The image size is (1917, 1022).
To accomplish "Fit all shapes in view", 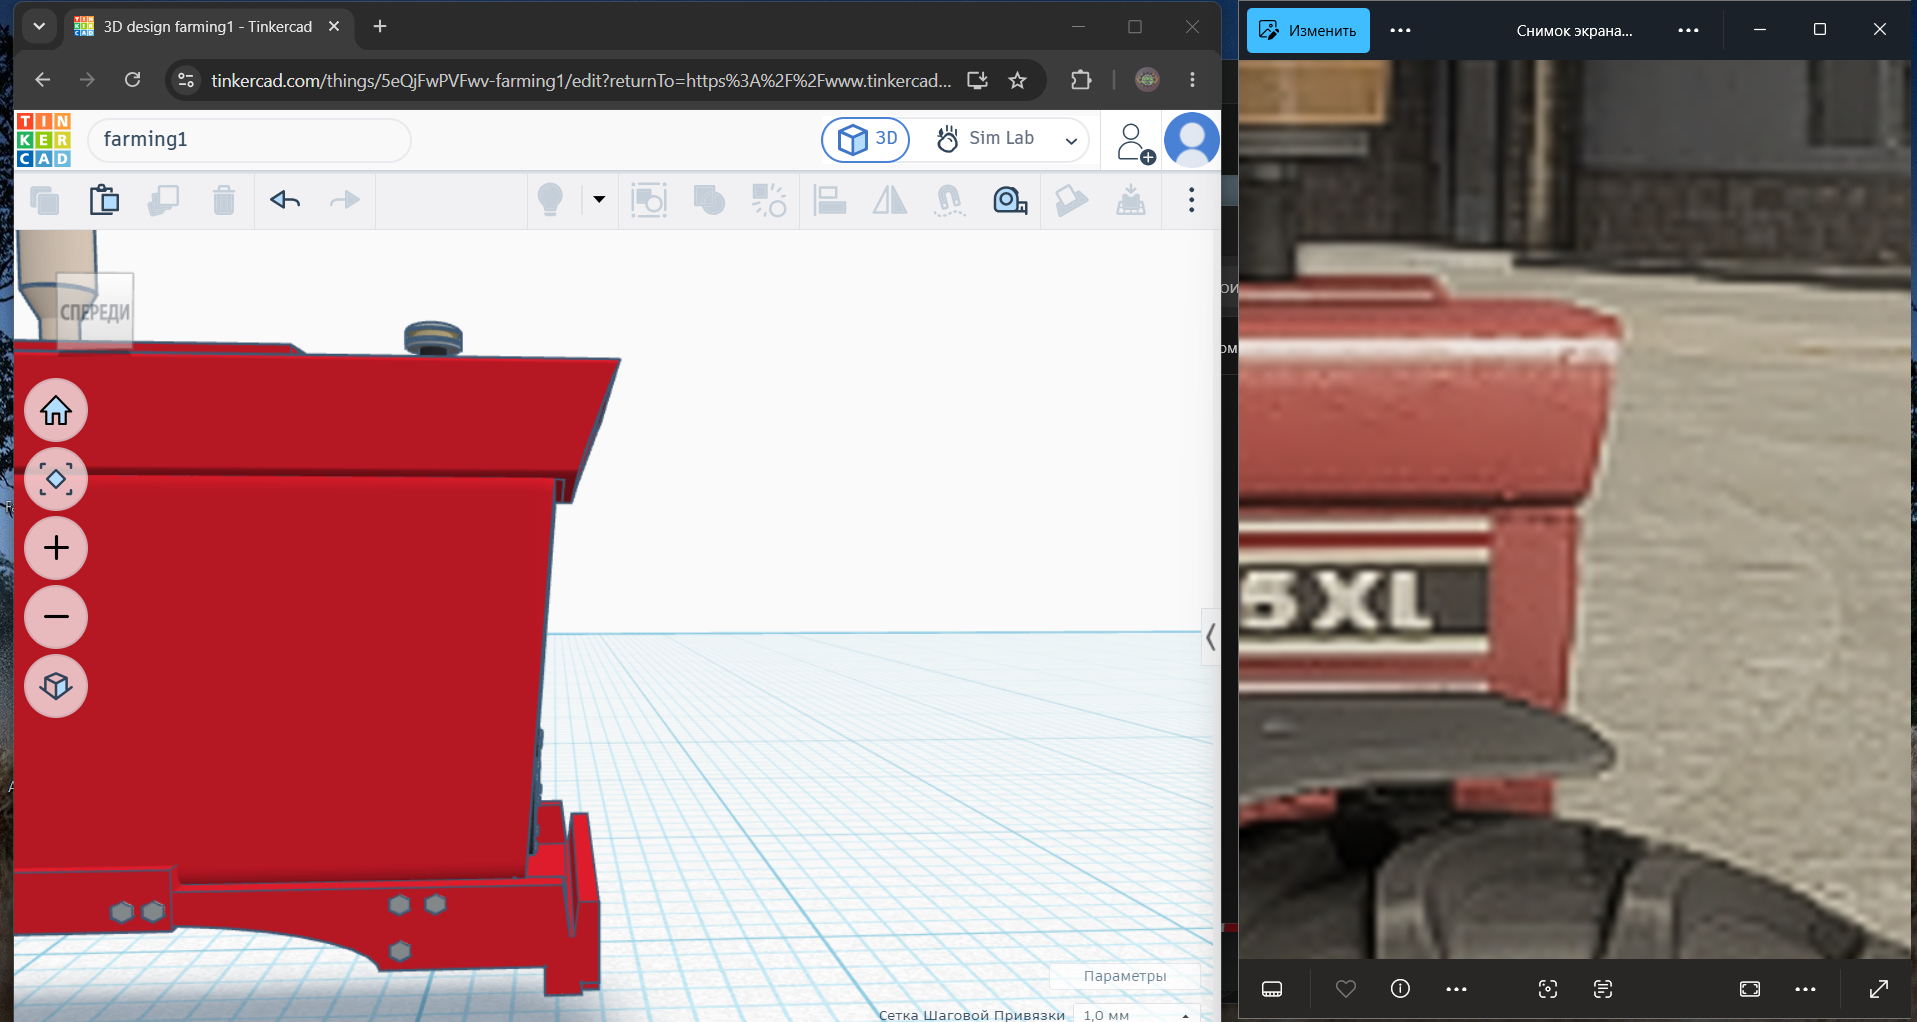I will [x=56, y=480].
